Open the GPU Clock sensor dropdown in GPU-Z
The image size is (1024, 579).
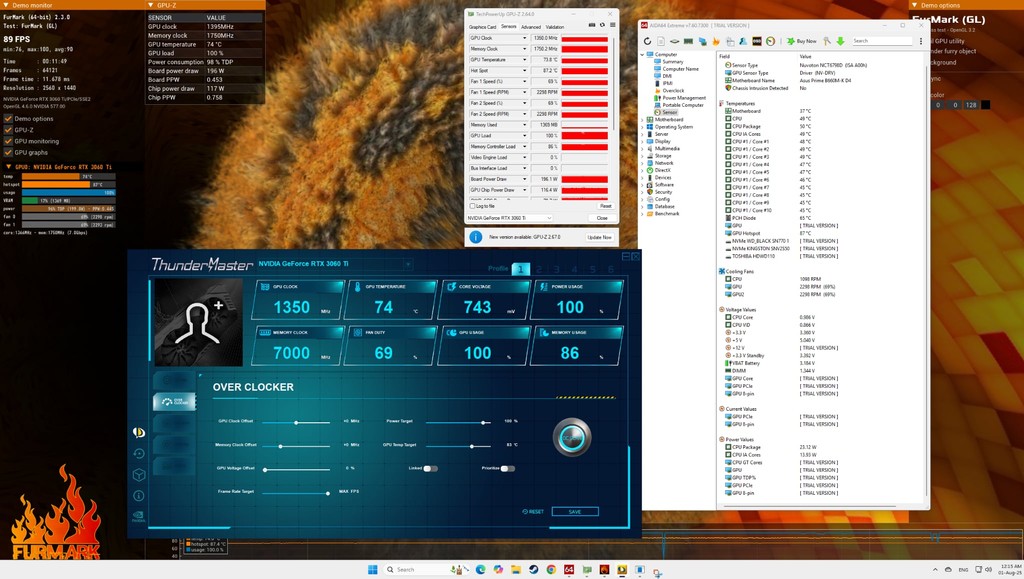[x=524, y=39]
